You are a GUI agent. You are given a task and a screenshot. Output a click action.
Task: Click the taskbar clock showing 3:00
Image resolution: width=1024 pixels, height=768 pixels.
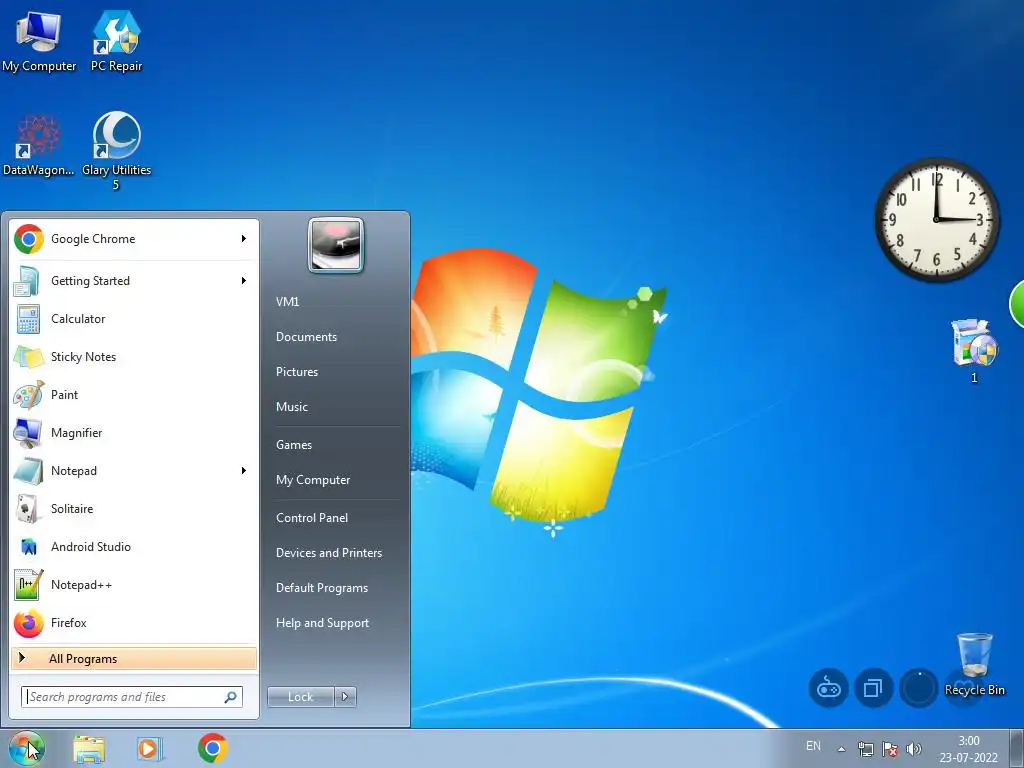[x=968, y=749]
